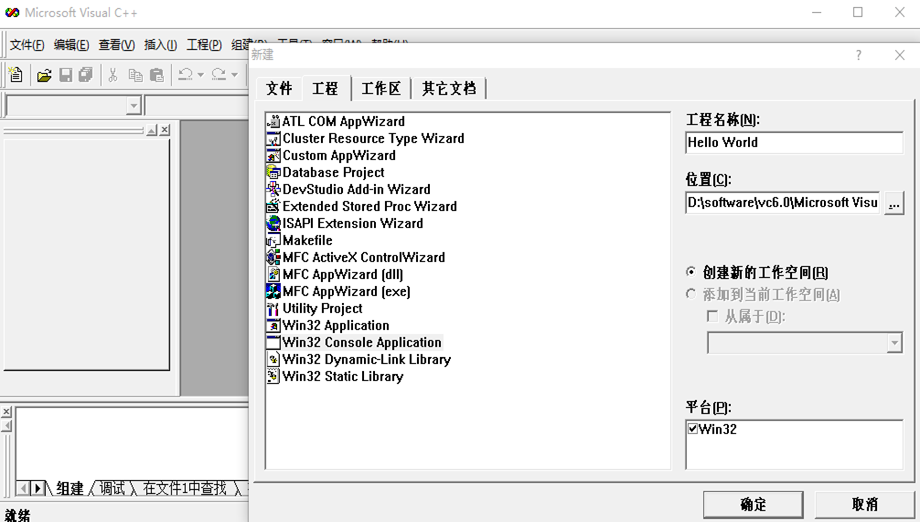
Task: Open the 工程(P) menu
Action: (204, 45)
